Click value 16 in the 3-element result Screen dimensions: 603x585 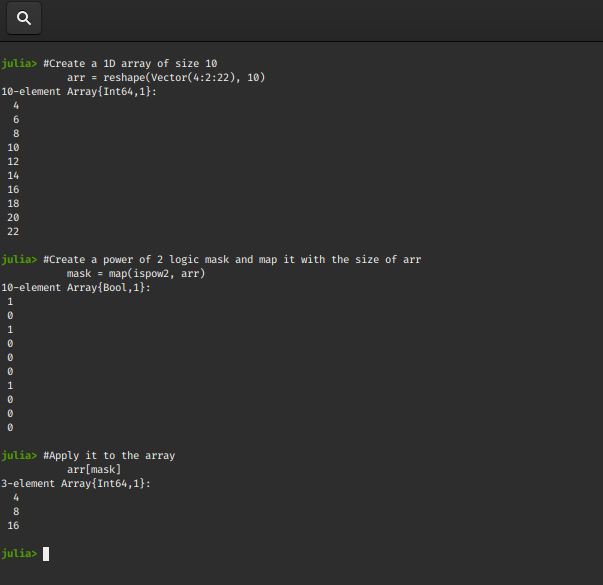(x=13, y=525)
